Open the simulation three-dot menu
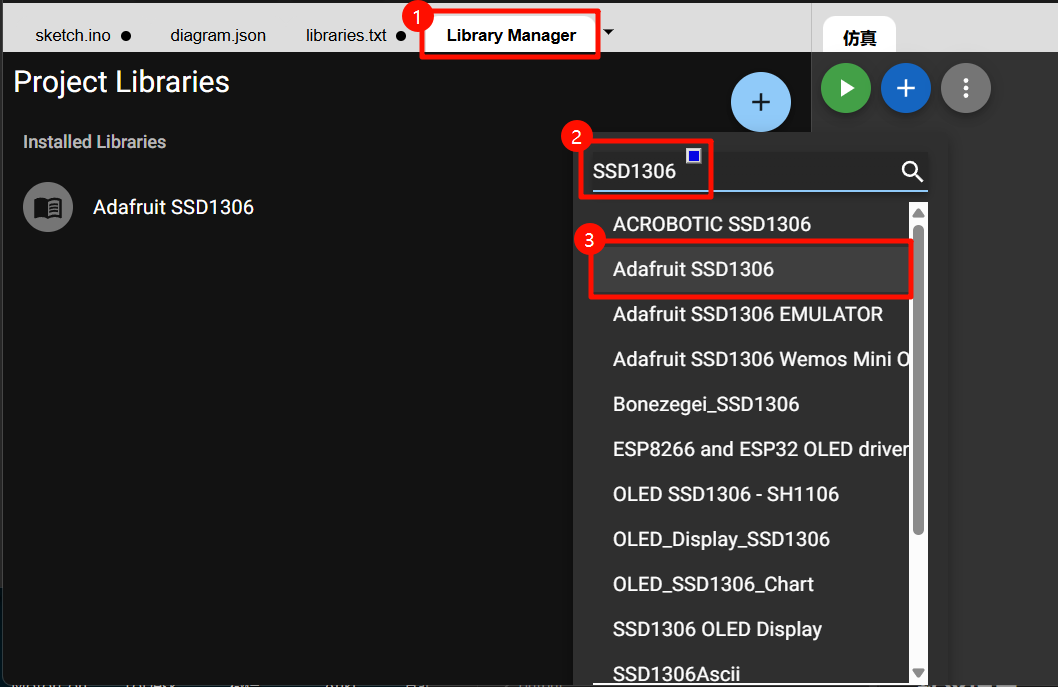The height and width of the screenshot is (687, 1058). pyautogui.click(x=966, y=88)
